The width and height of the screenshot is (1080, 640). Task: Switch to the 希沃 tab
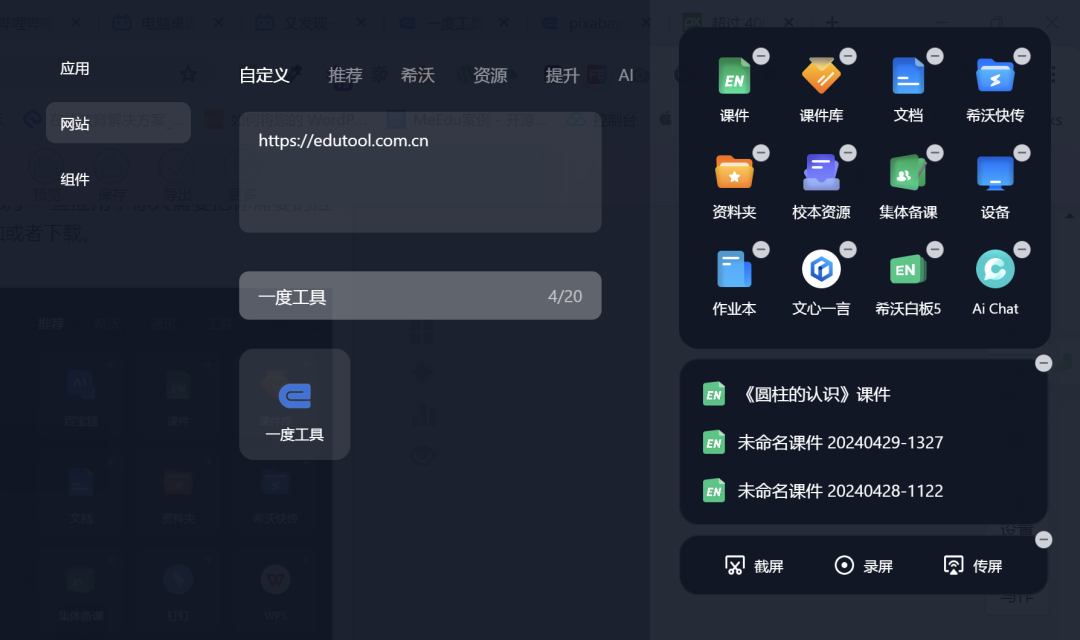(x=417, y=75)
